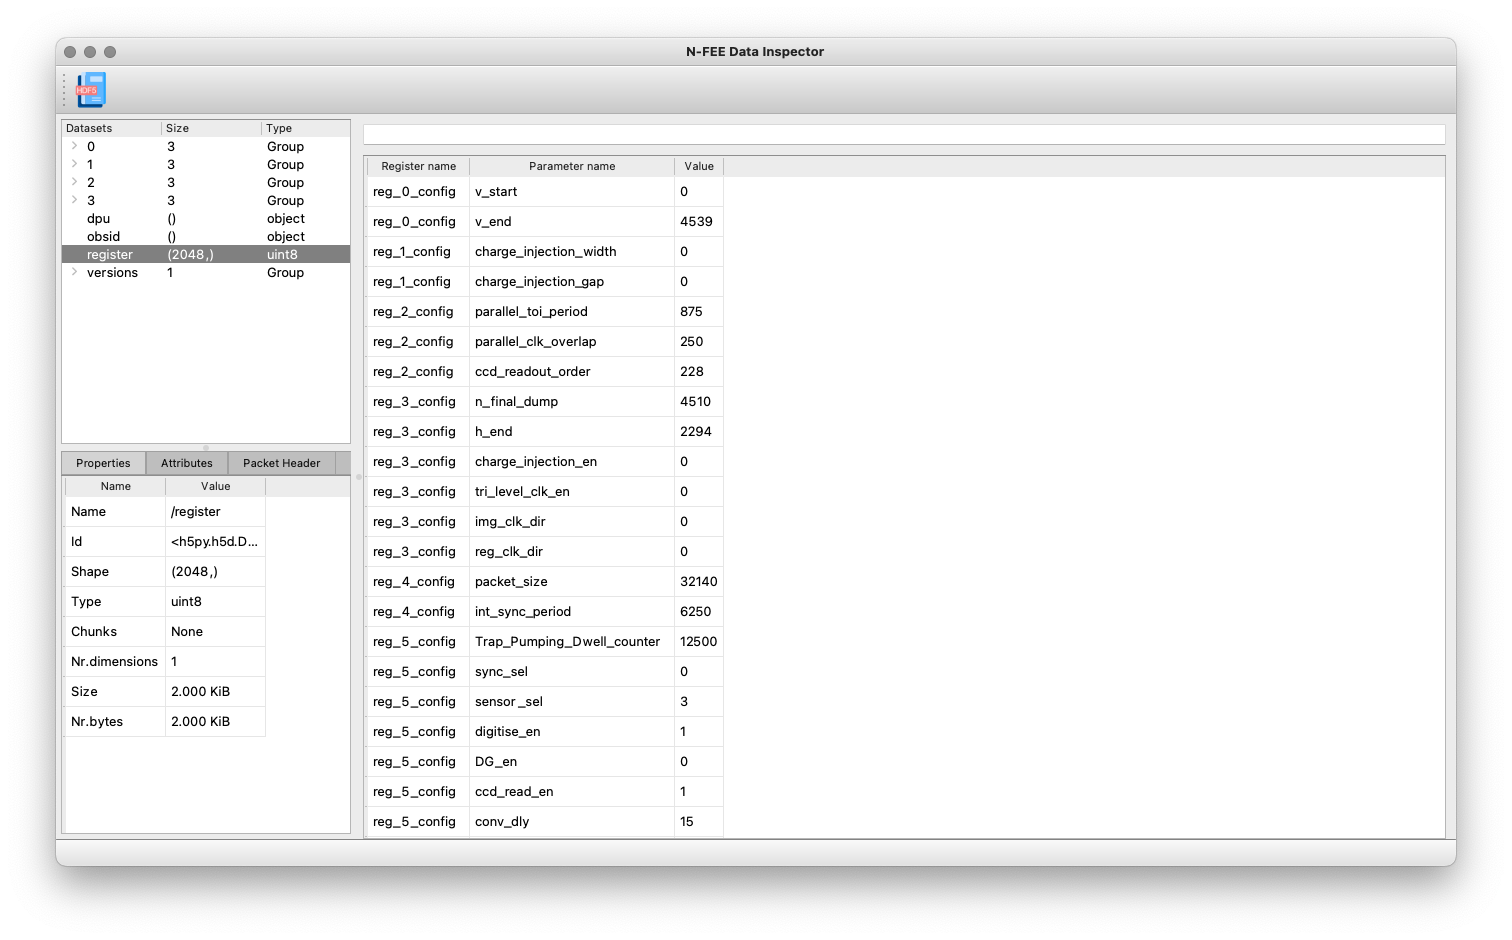Click the Register name column header
1512x940 pixels.
coord(418,166)
